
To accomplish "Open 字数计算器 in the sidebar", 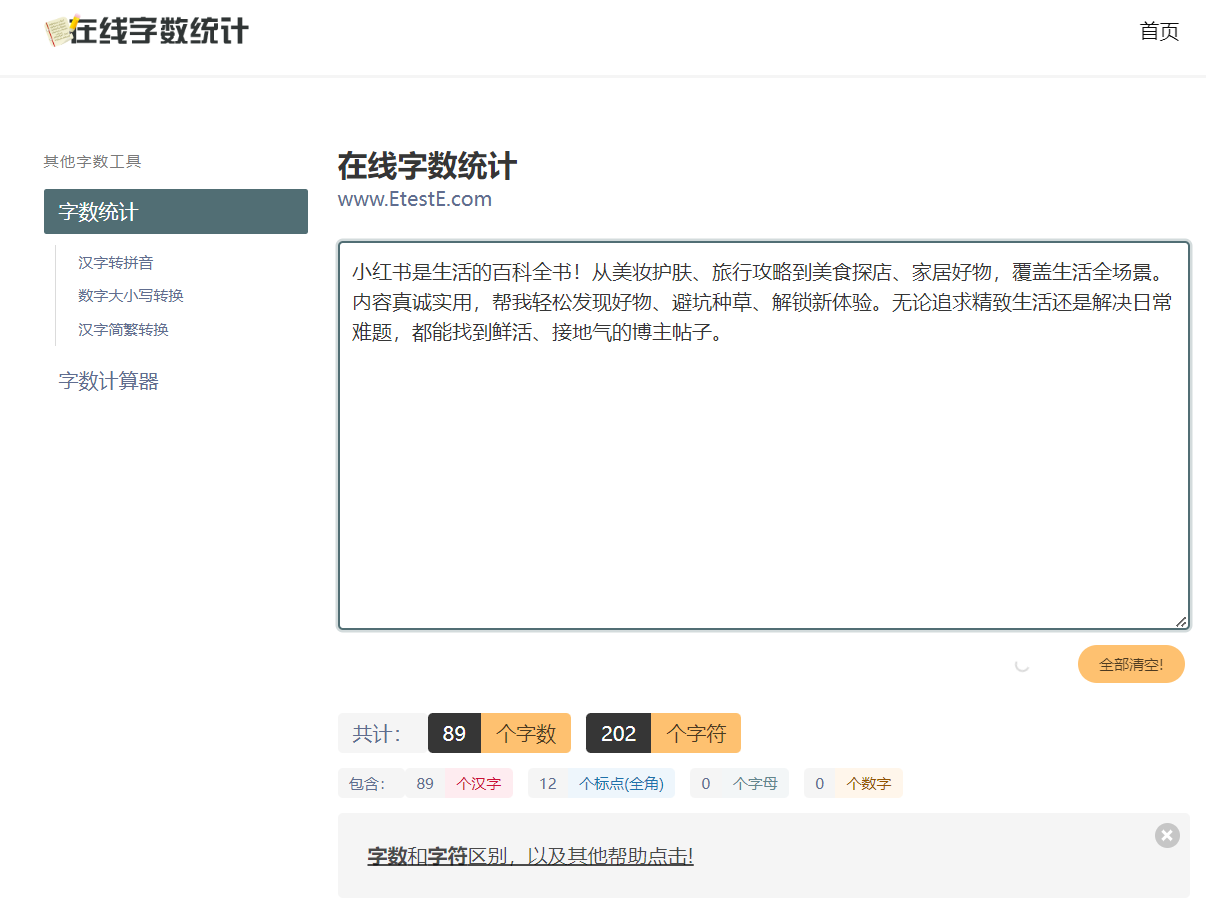I will tap(109, 381).
